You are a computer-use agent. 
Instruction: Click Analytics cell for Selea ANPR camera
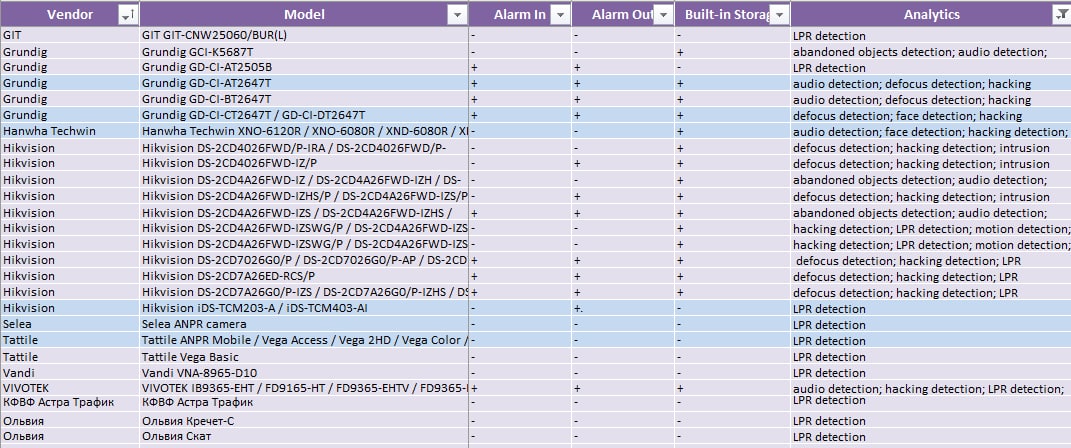pyautogui.click(x=931, y=324)
